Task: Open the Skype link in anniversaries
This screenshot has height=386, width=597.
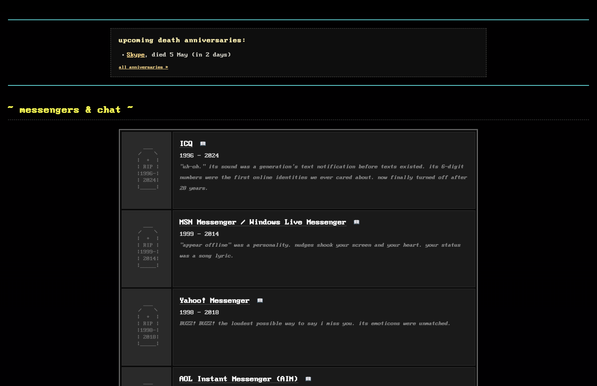Action: tap(136, 54)
